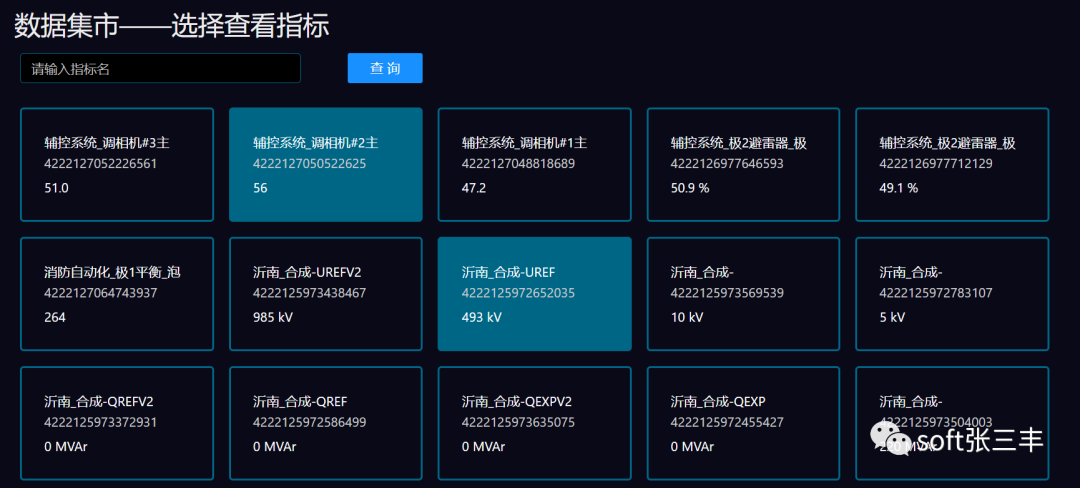The width and height of the screenshot is (1080, 488).
Task: Click the indicator name search input
Action: (160, 69)
